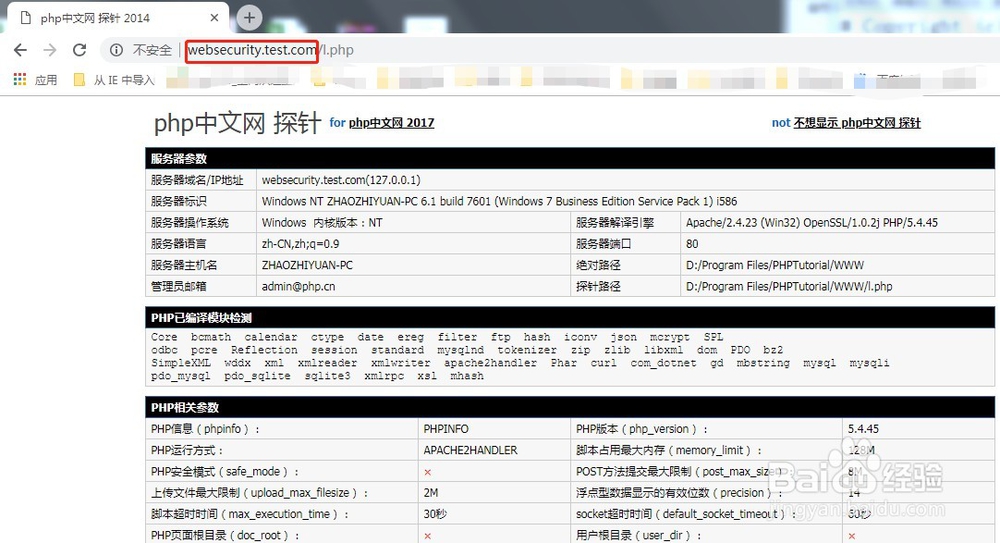Open the PHPINFO link
This screenshot has width=1000, height=543.
pos(446,429)
